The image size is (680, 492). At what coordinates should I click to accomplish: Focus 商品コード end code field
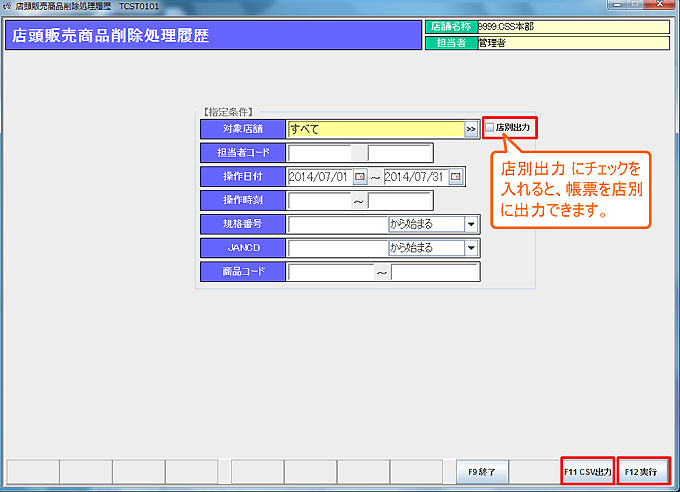(x=435, y=272)
